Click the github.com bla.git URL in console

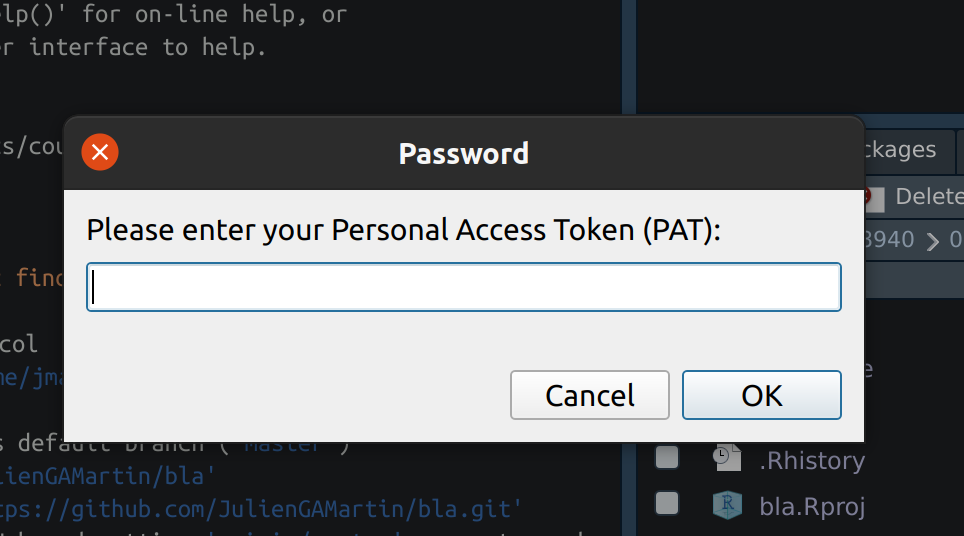coord(262,509)
